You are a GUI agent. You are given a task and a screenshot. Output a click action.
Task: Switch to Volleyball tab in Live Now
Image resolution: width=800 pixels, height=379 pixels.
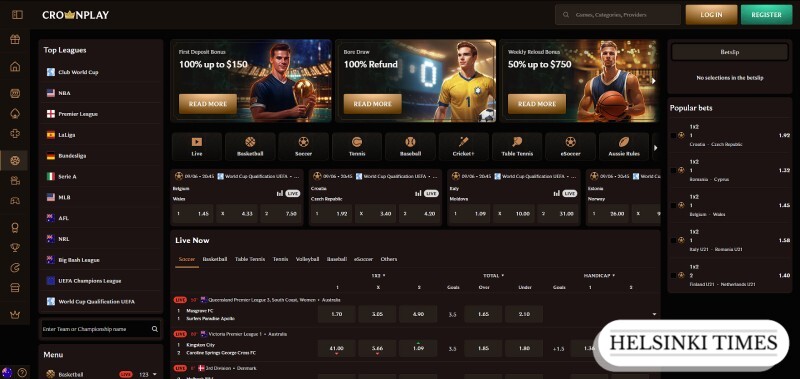[x=308, y=259]
